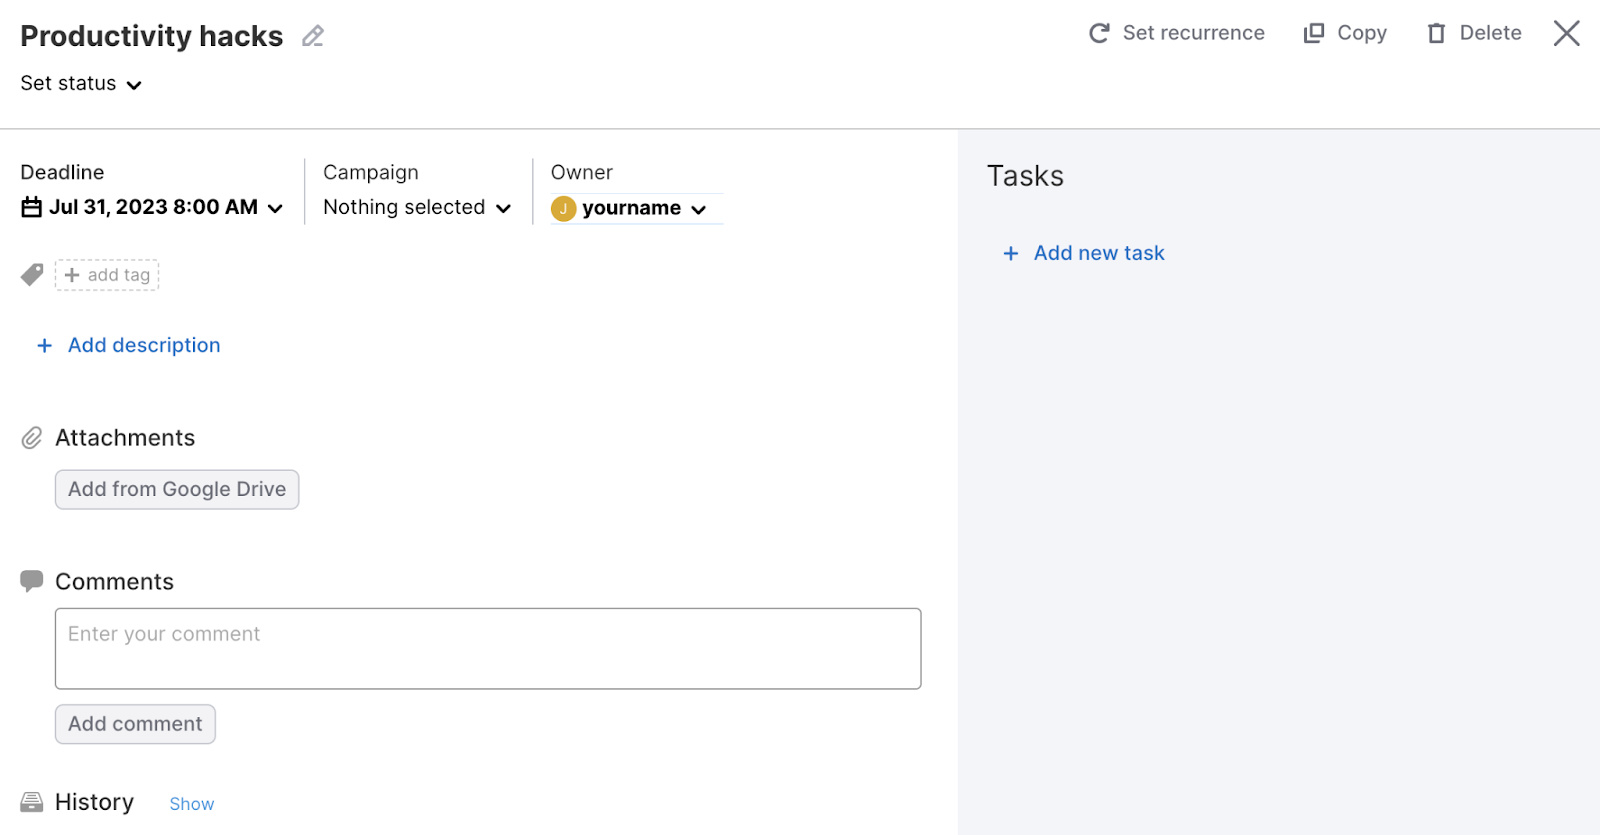Click the Add comment button
The width and height of the screenshot is (1600, 835).
click(135, 724)
